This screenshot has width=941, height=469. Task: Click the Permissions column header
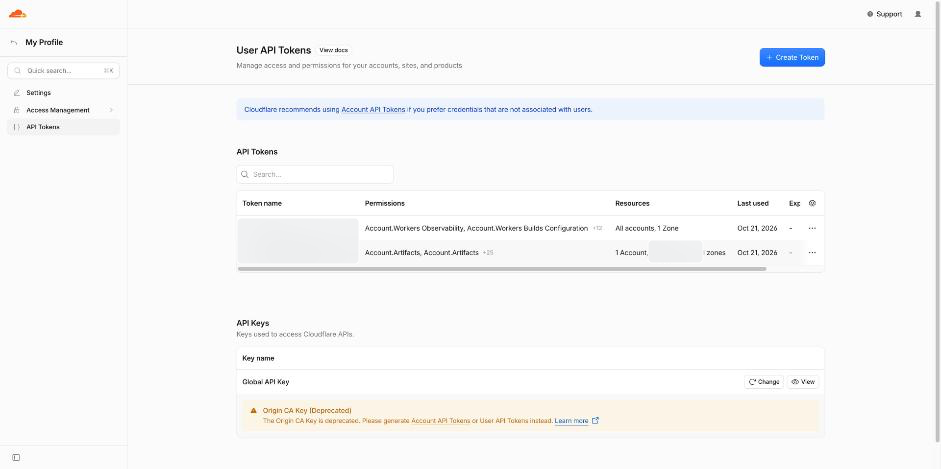[385, 203]
